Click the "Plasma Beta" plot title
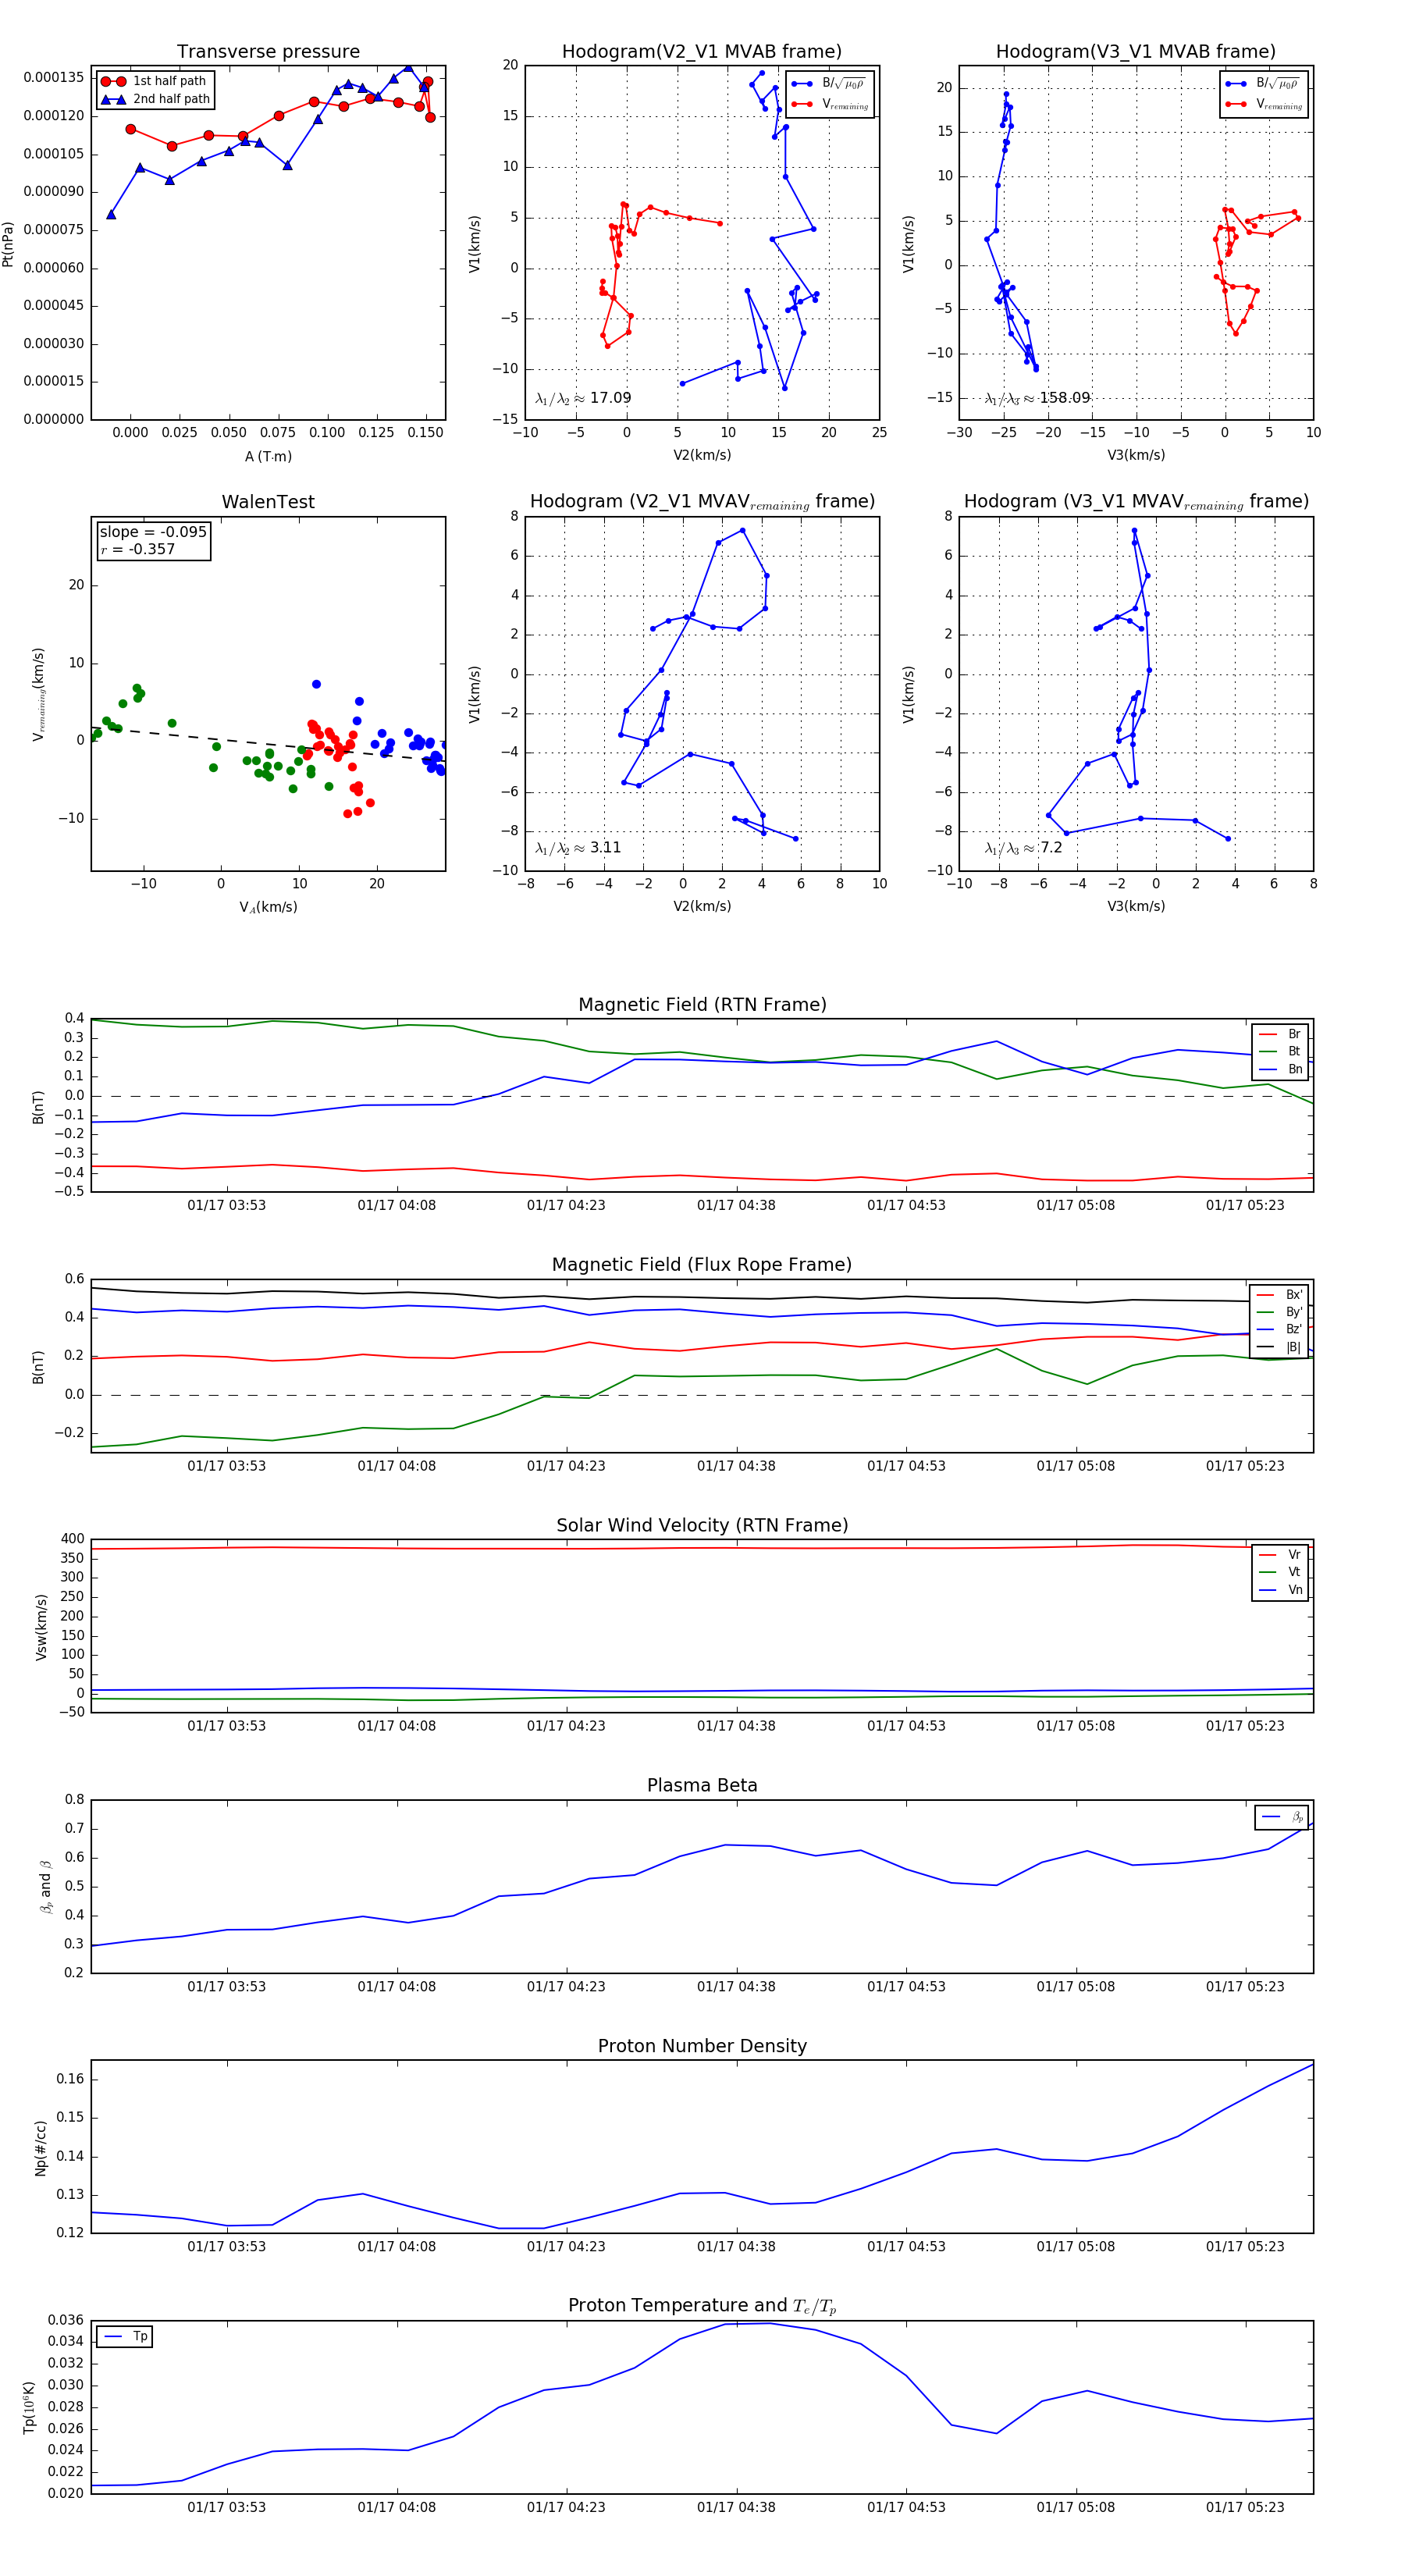Screen dimensions: 1405x2576 (x=702, y=1786)
